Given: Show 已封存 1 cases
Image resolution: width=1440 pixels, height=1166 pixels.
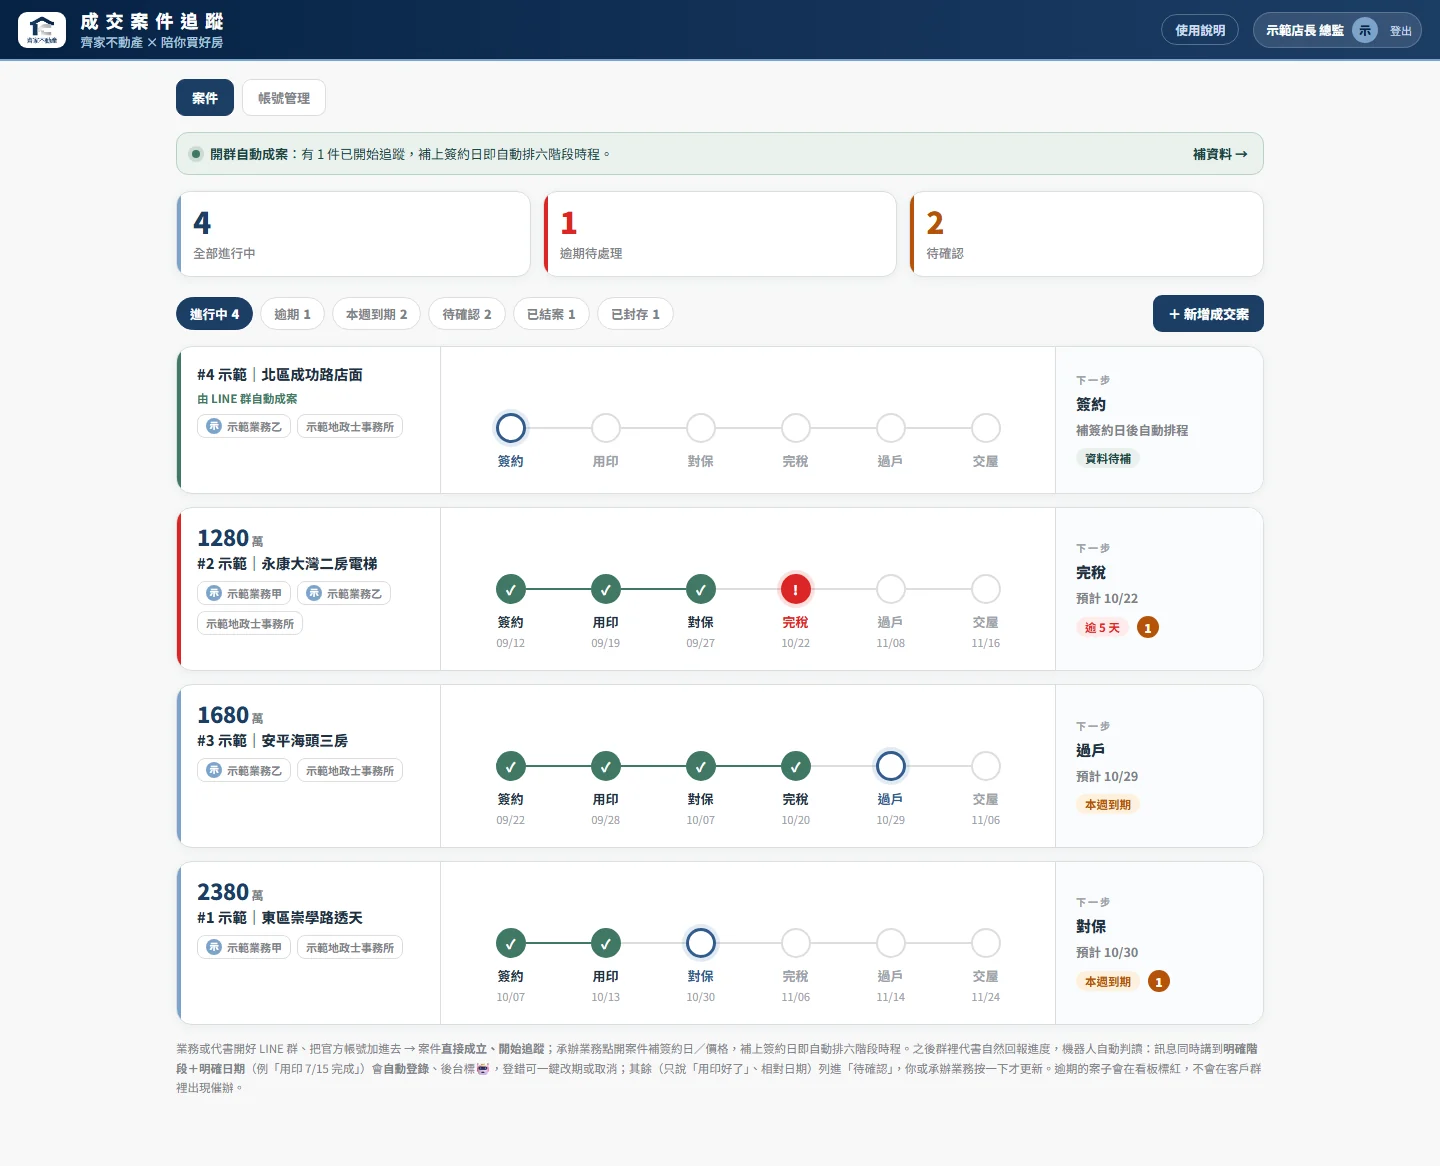Looking at the screenshot, I should click(x=635, y=314).
